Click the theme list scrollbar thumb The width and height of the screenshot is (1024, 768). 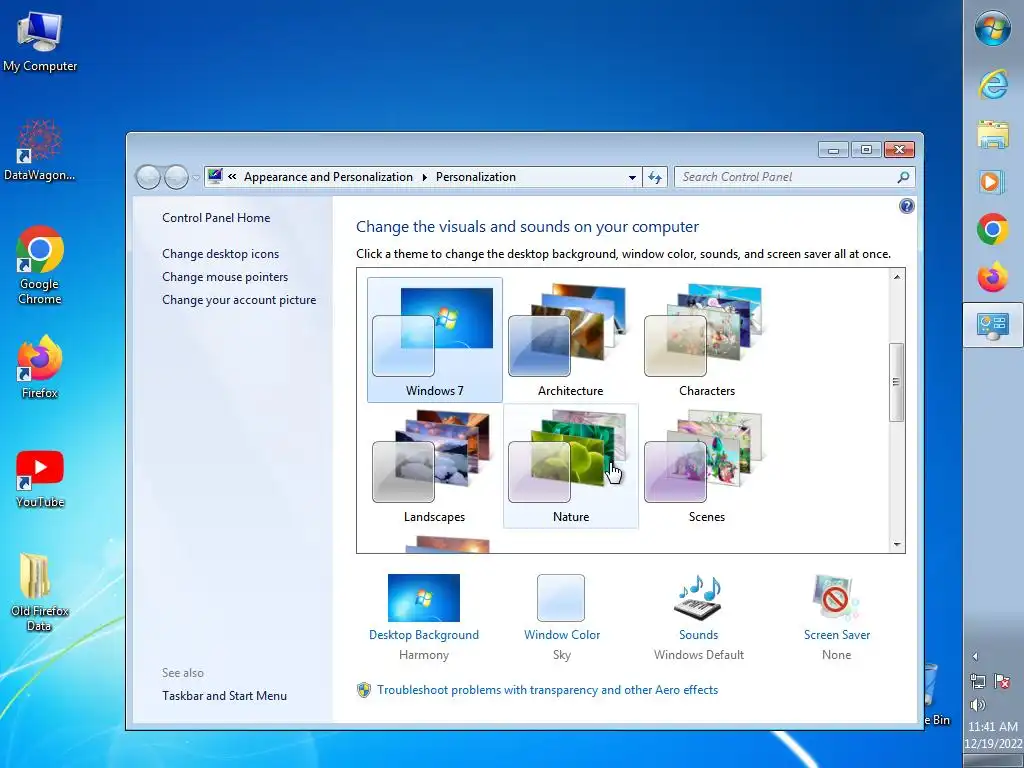(x=897, y=382)
